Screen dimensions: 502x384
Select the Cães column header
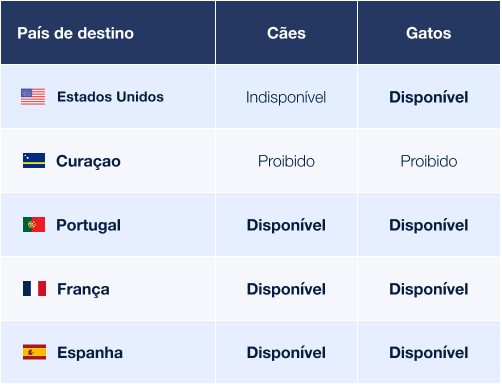(x=286, y=33)
